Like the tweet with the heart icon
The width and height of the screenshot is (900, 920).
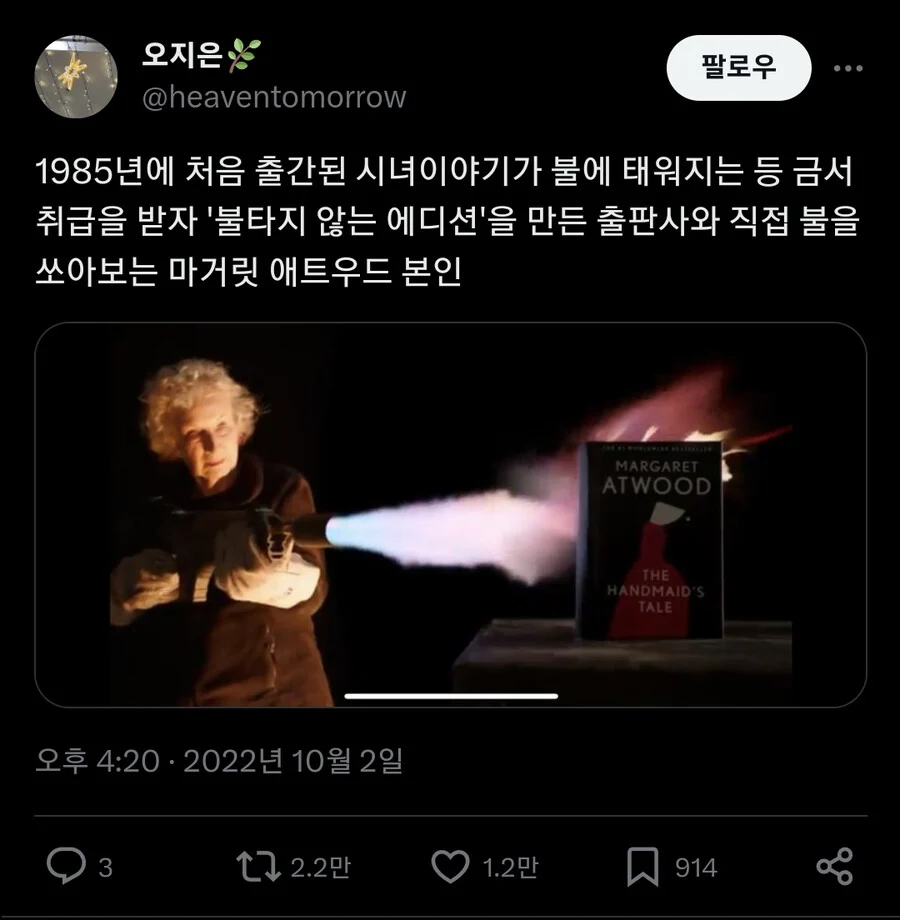pyautogui.click(x=450, y=867)
